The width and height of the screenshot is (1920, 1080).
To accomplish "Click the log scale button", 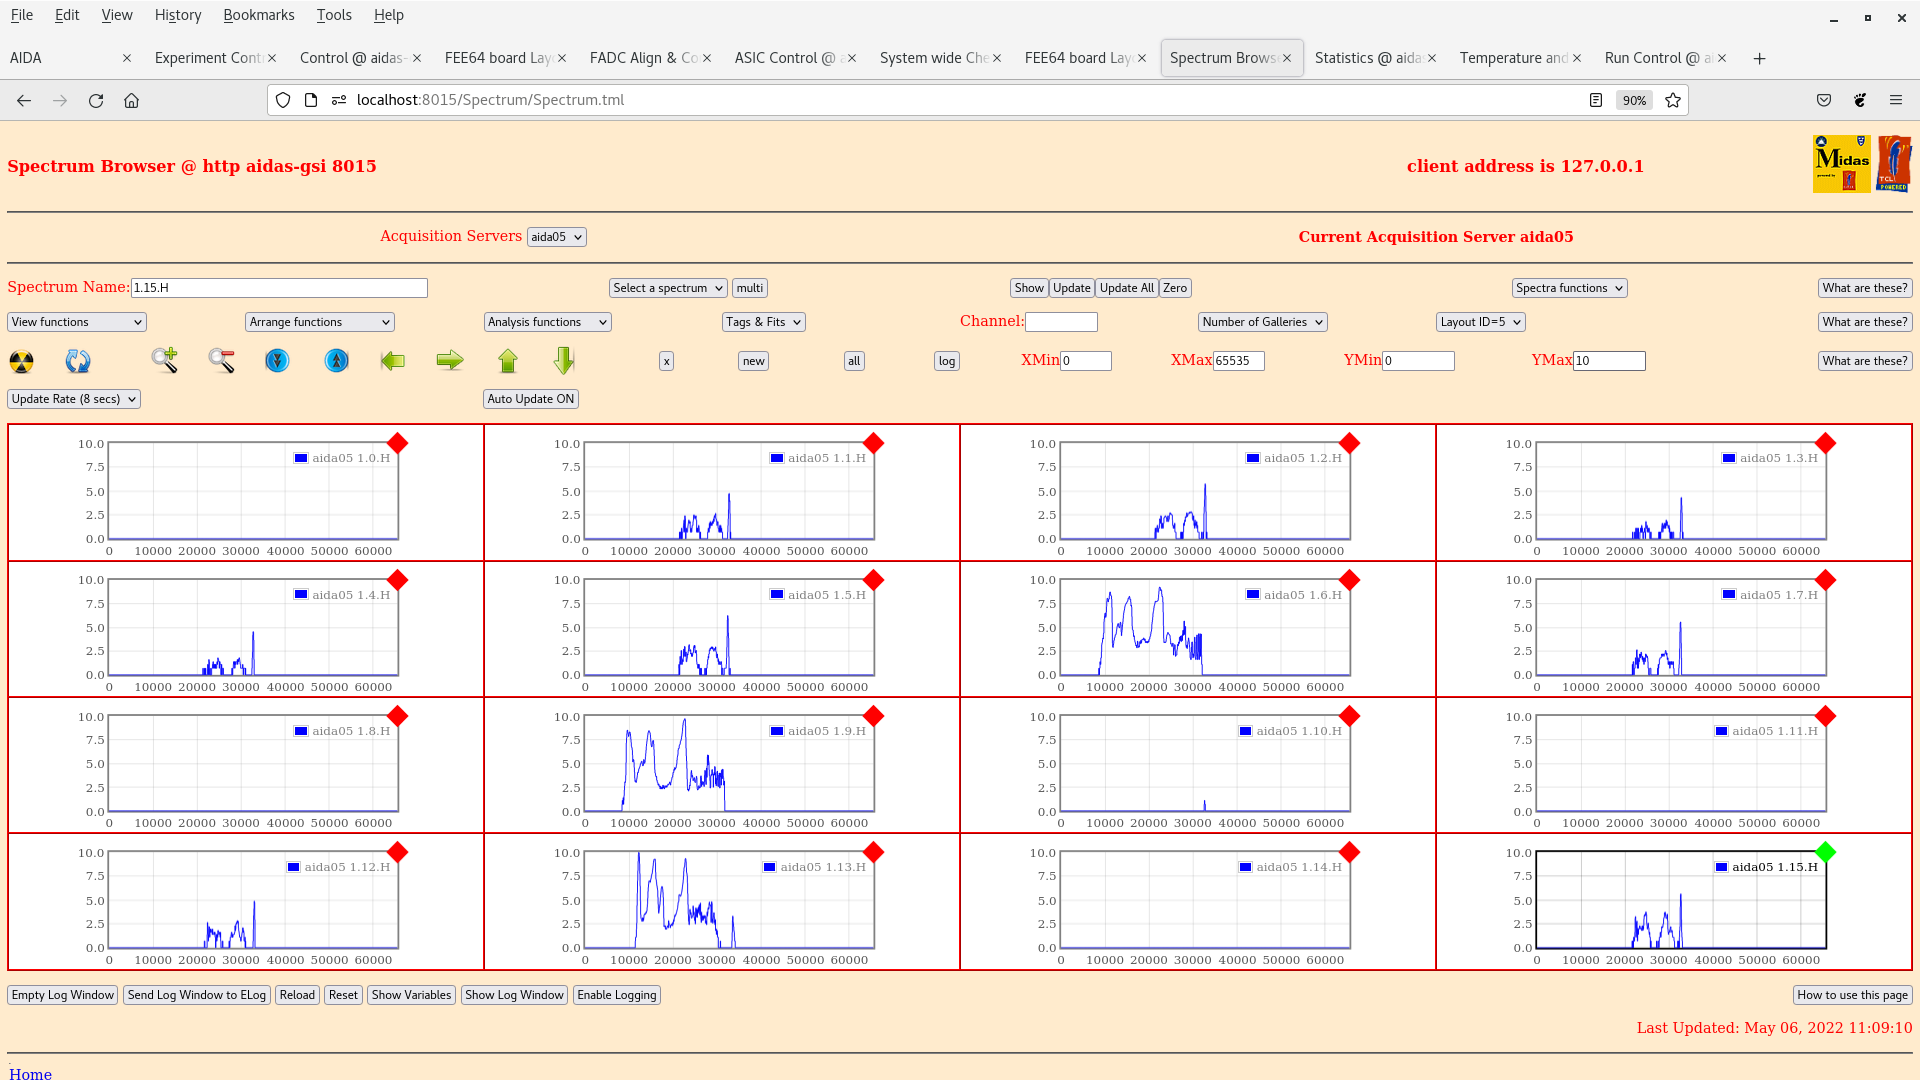I will [x=947, y=361].
